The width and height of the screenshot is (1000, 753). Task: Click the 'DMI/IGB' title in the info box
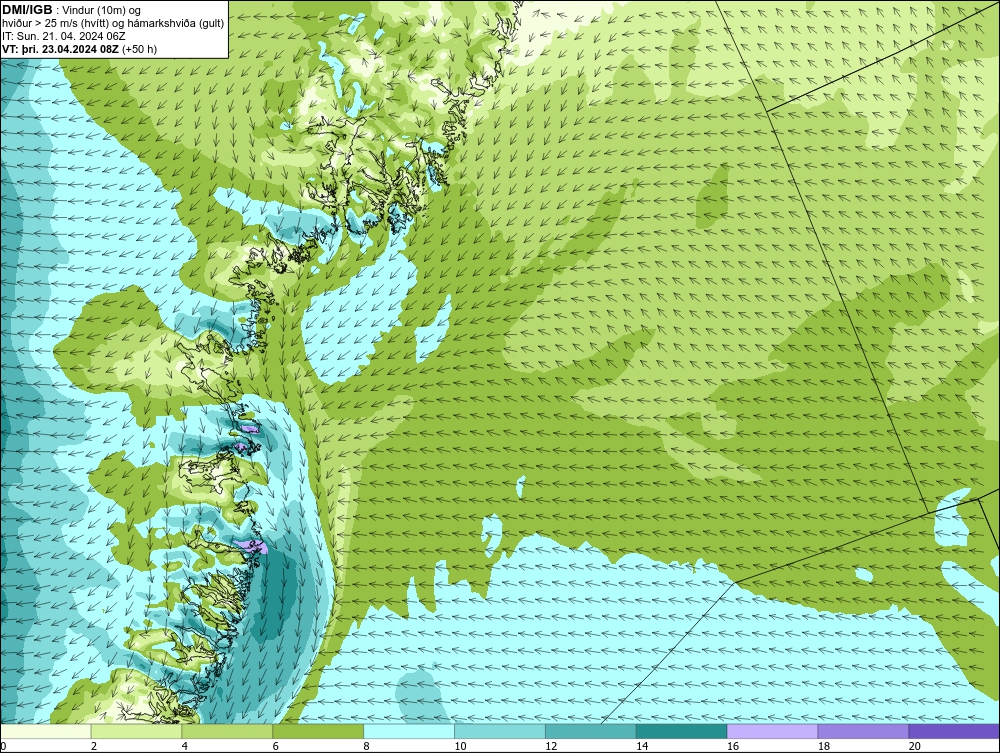point(27,10)
